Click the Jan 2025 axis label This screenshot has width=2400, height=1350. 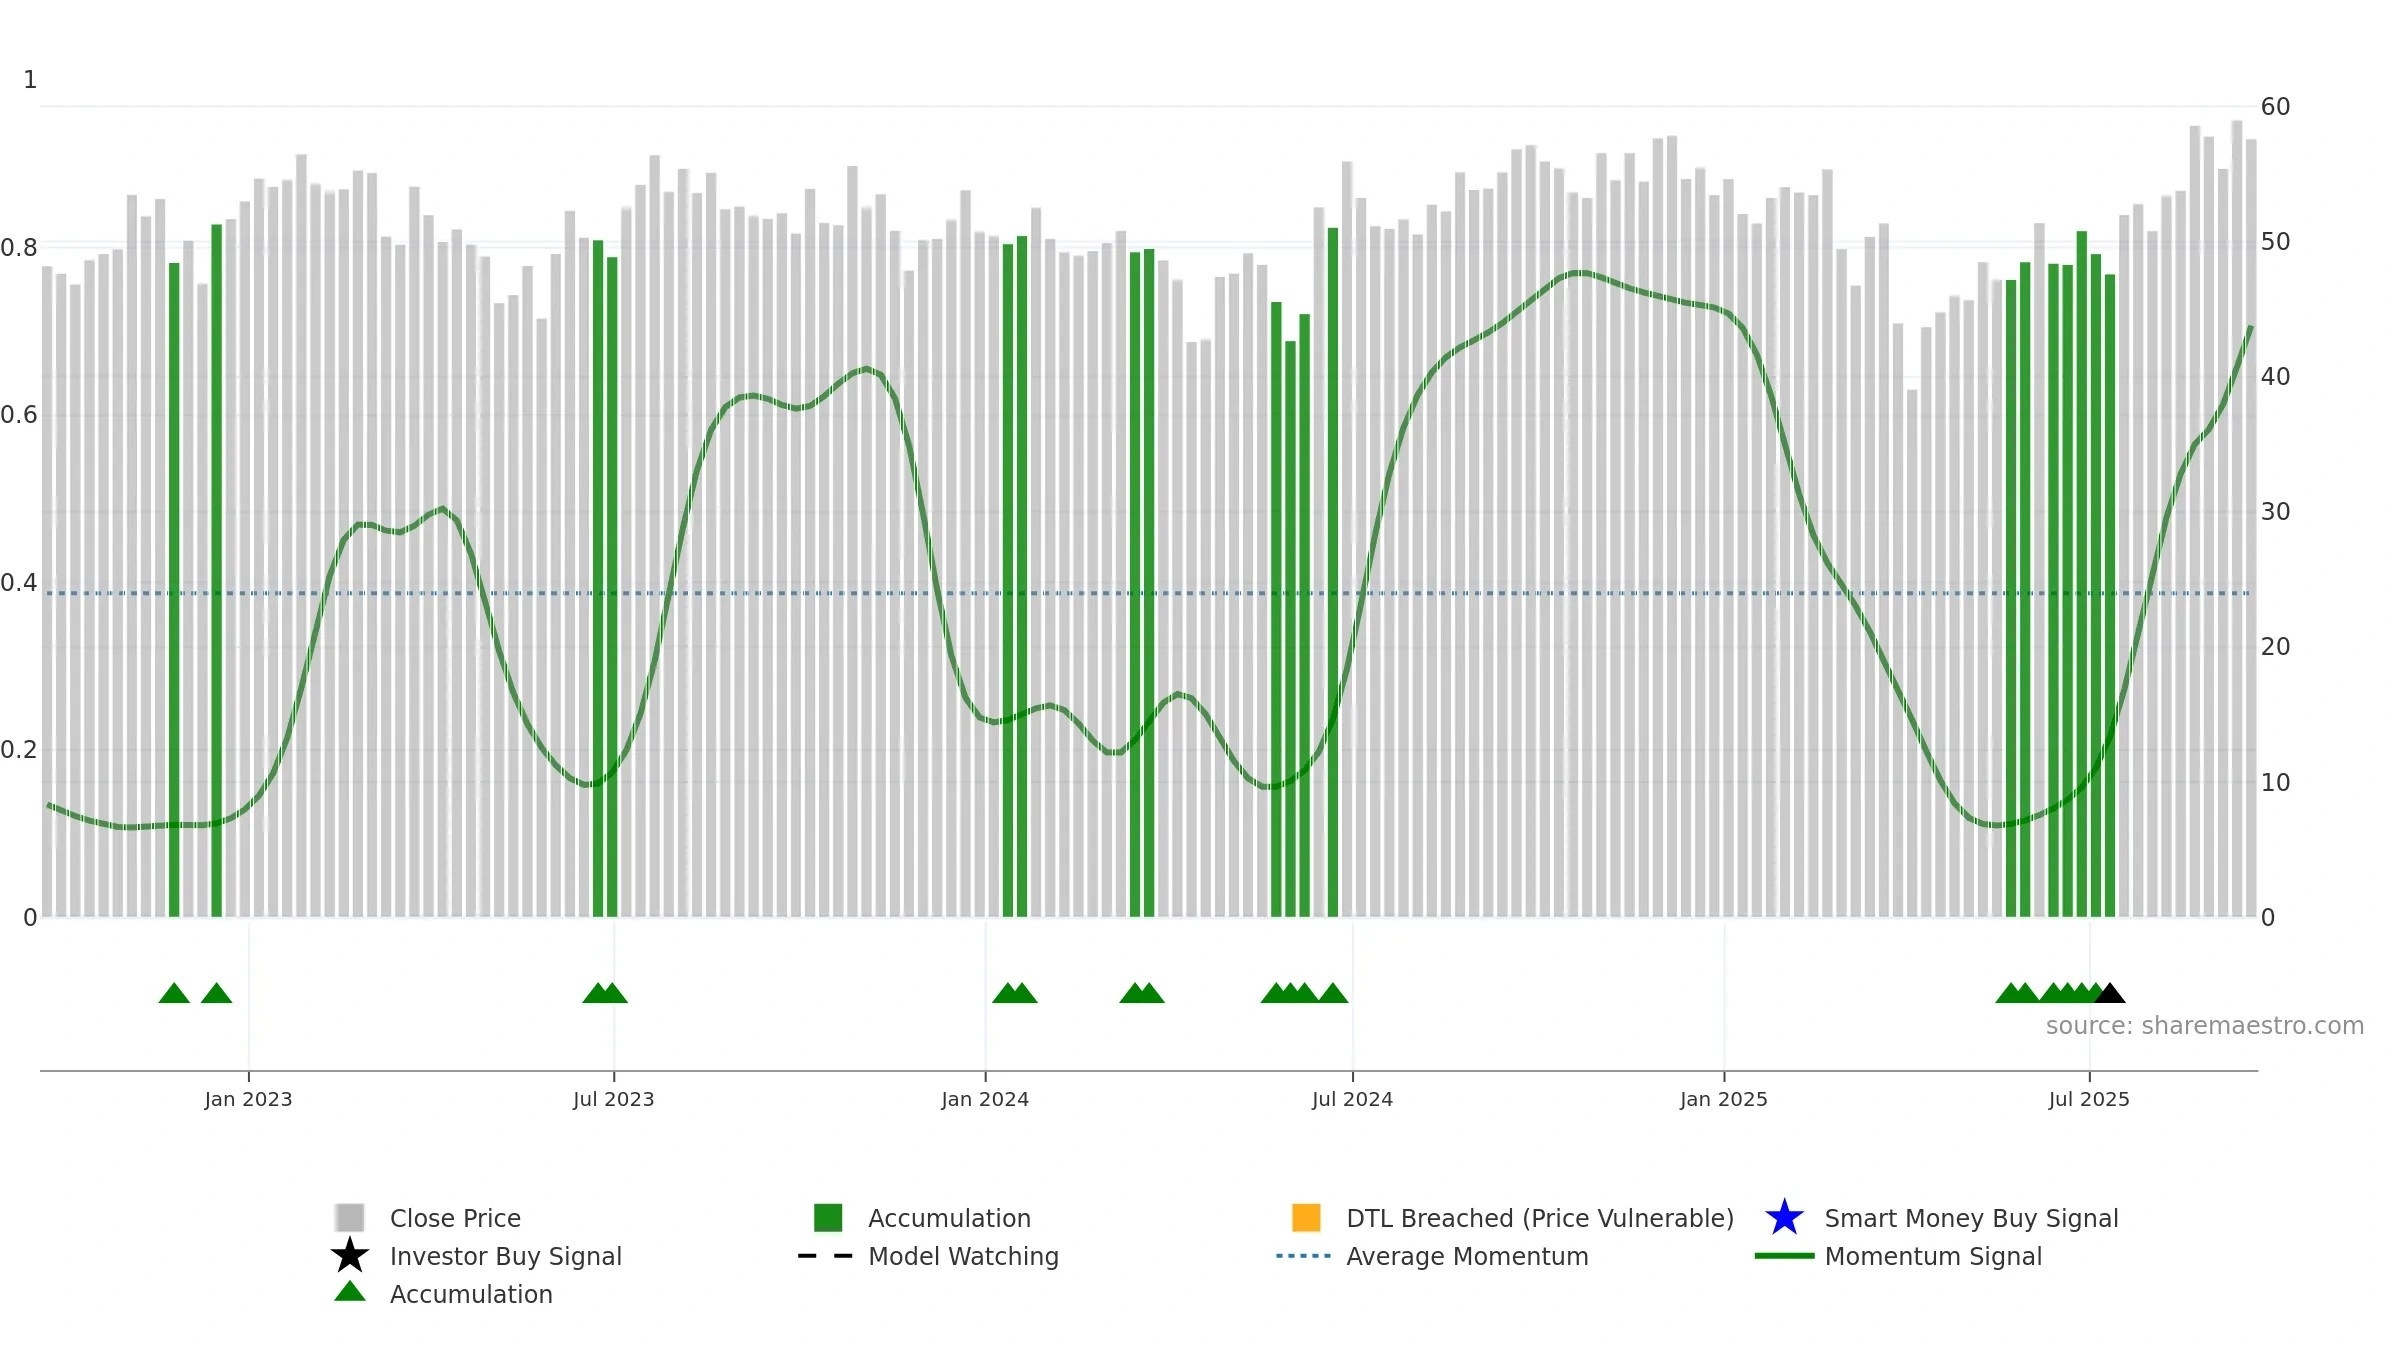1723,1099
